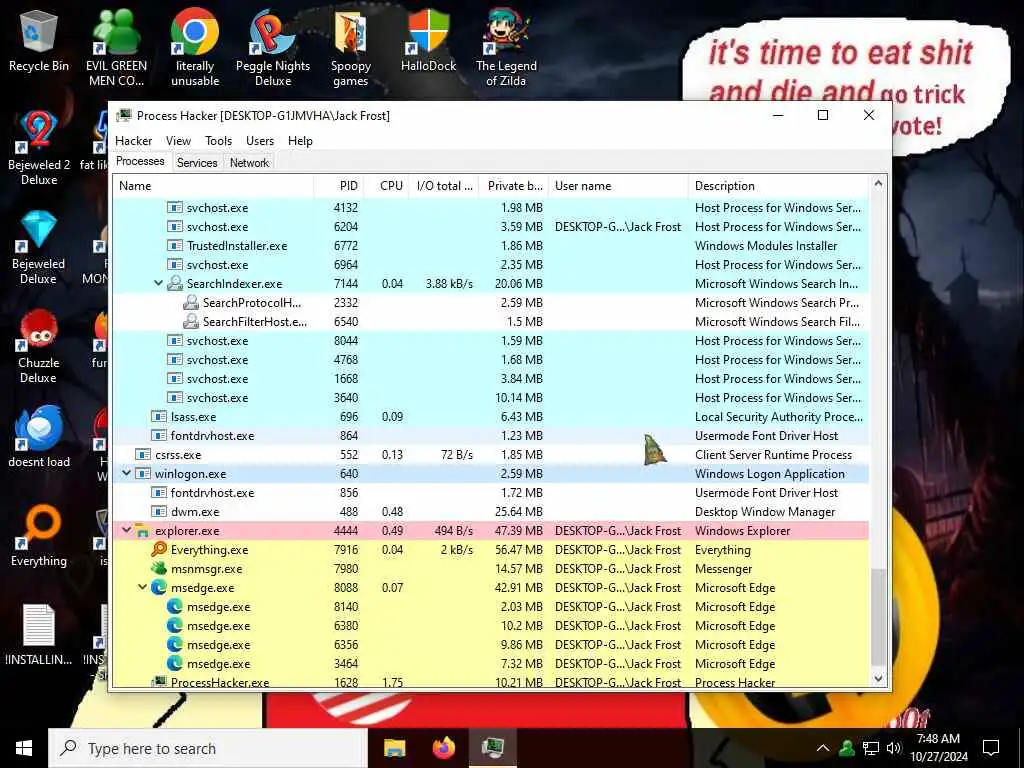This screenshot has width=1024, height=768.
Task: Click the scrollbar up arrow
Action: (878, 184)
